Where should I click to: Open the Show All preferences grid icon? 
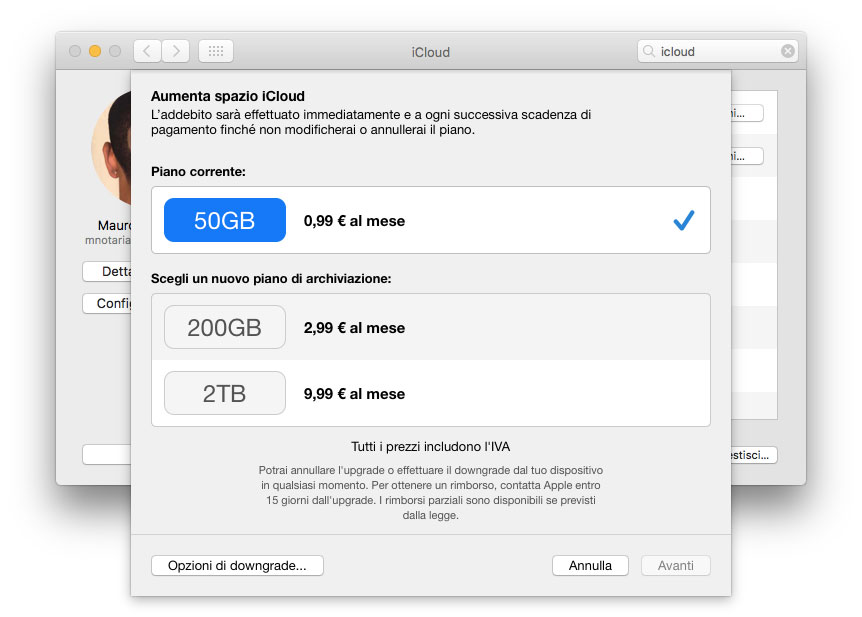[x=216, y=50]
